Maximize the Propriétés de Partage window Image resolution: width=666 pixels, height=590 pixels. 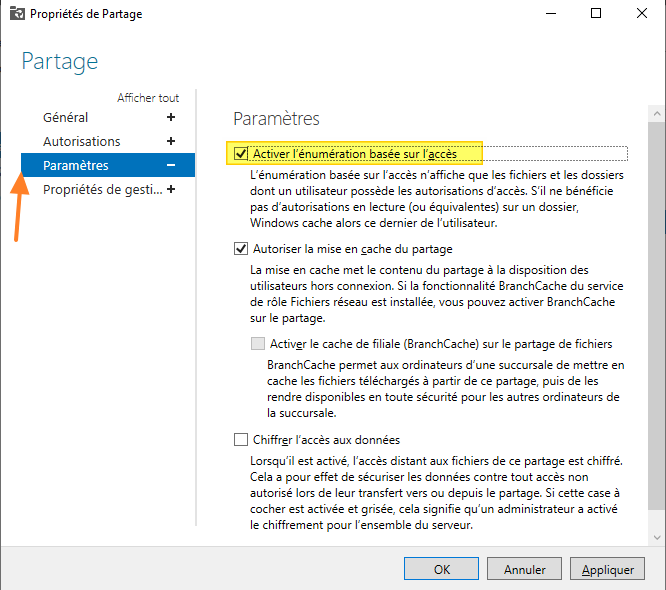(x=596, y=14)
